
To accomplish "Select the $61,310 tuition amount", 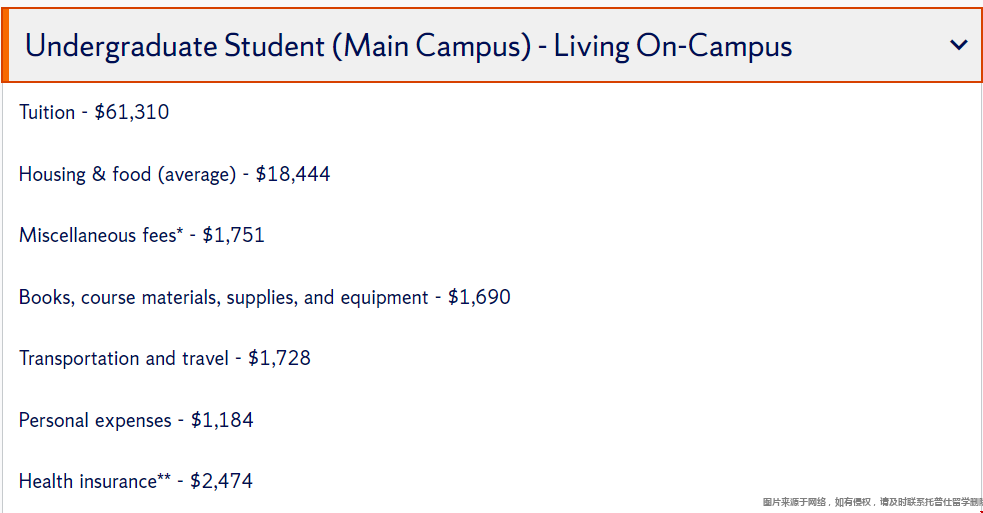I will (x=132, y=113).
